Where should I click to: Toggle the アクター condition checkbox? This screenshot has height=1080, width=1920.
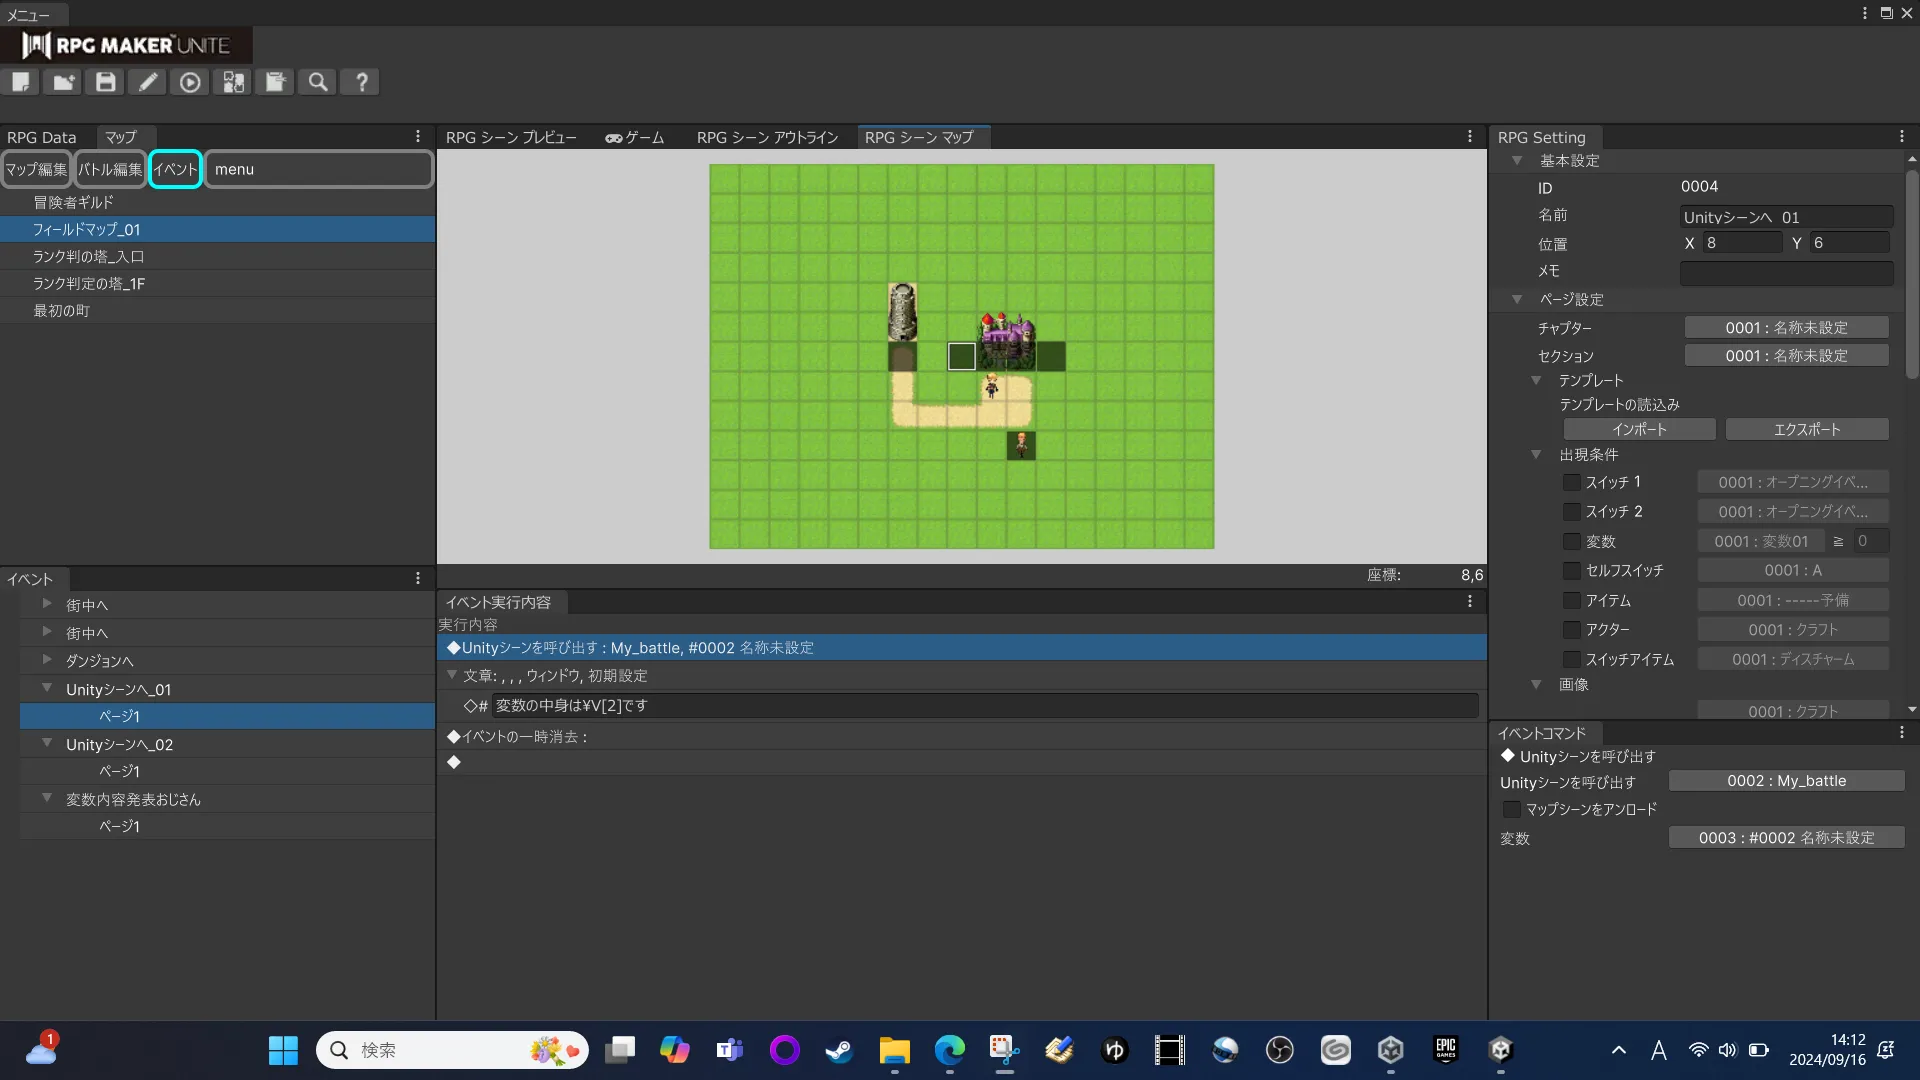(x=1572, y=629)
